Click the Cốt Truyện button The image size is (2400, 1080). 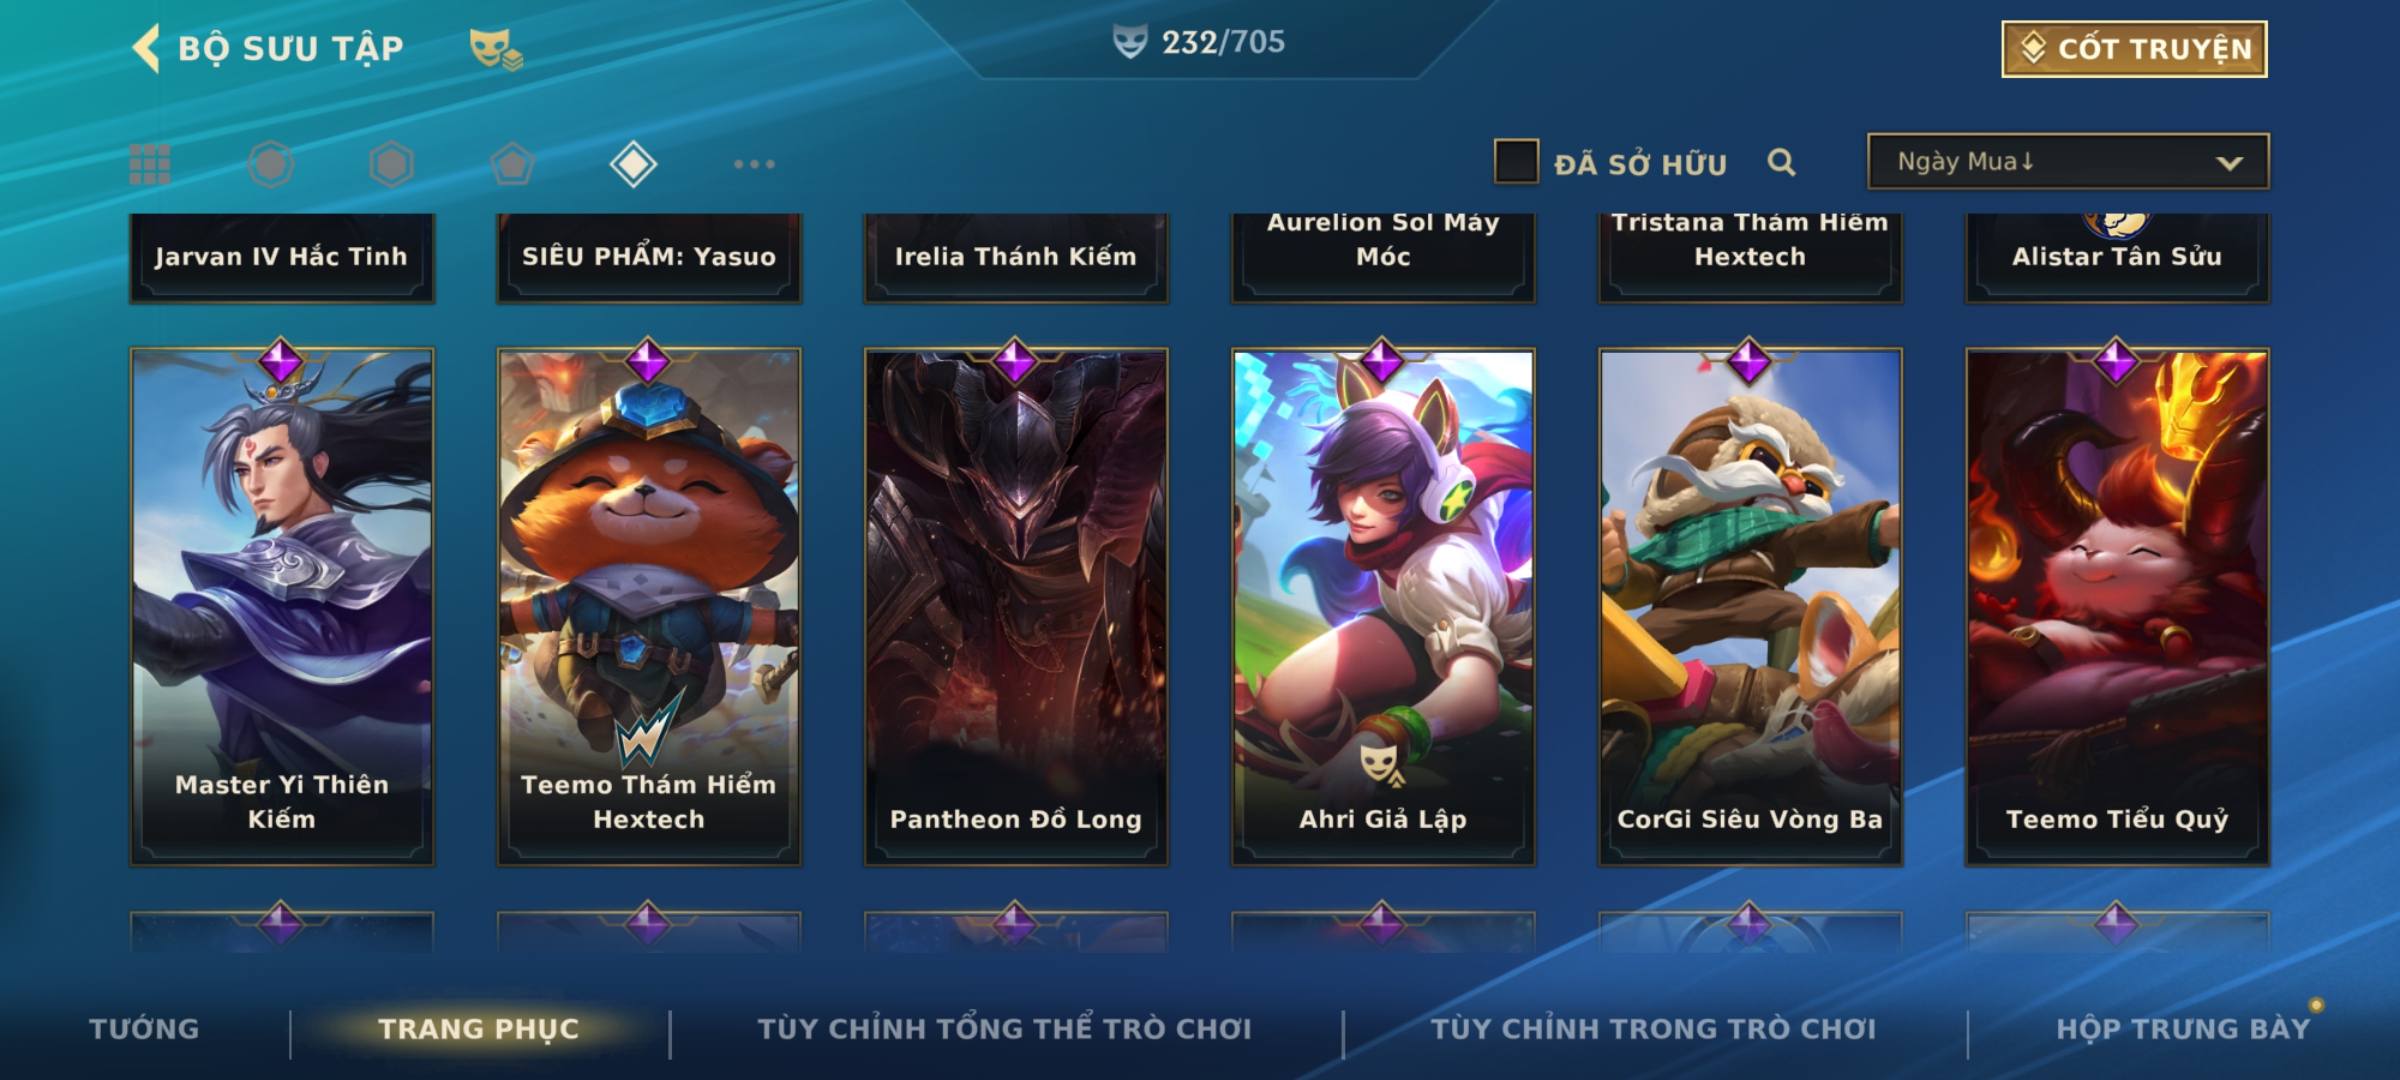click(x=2134, y=49)
